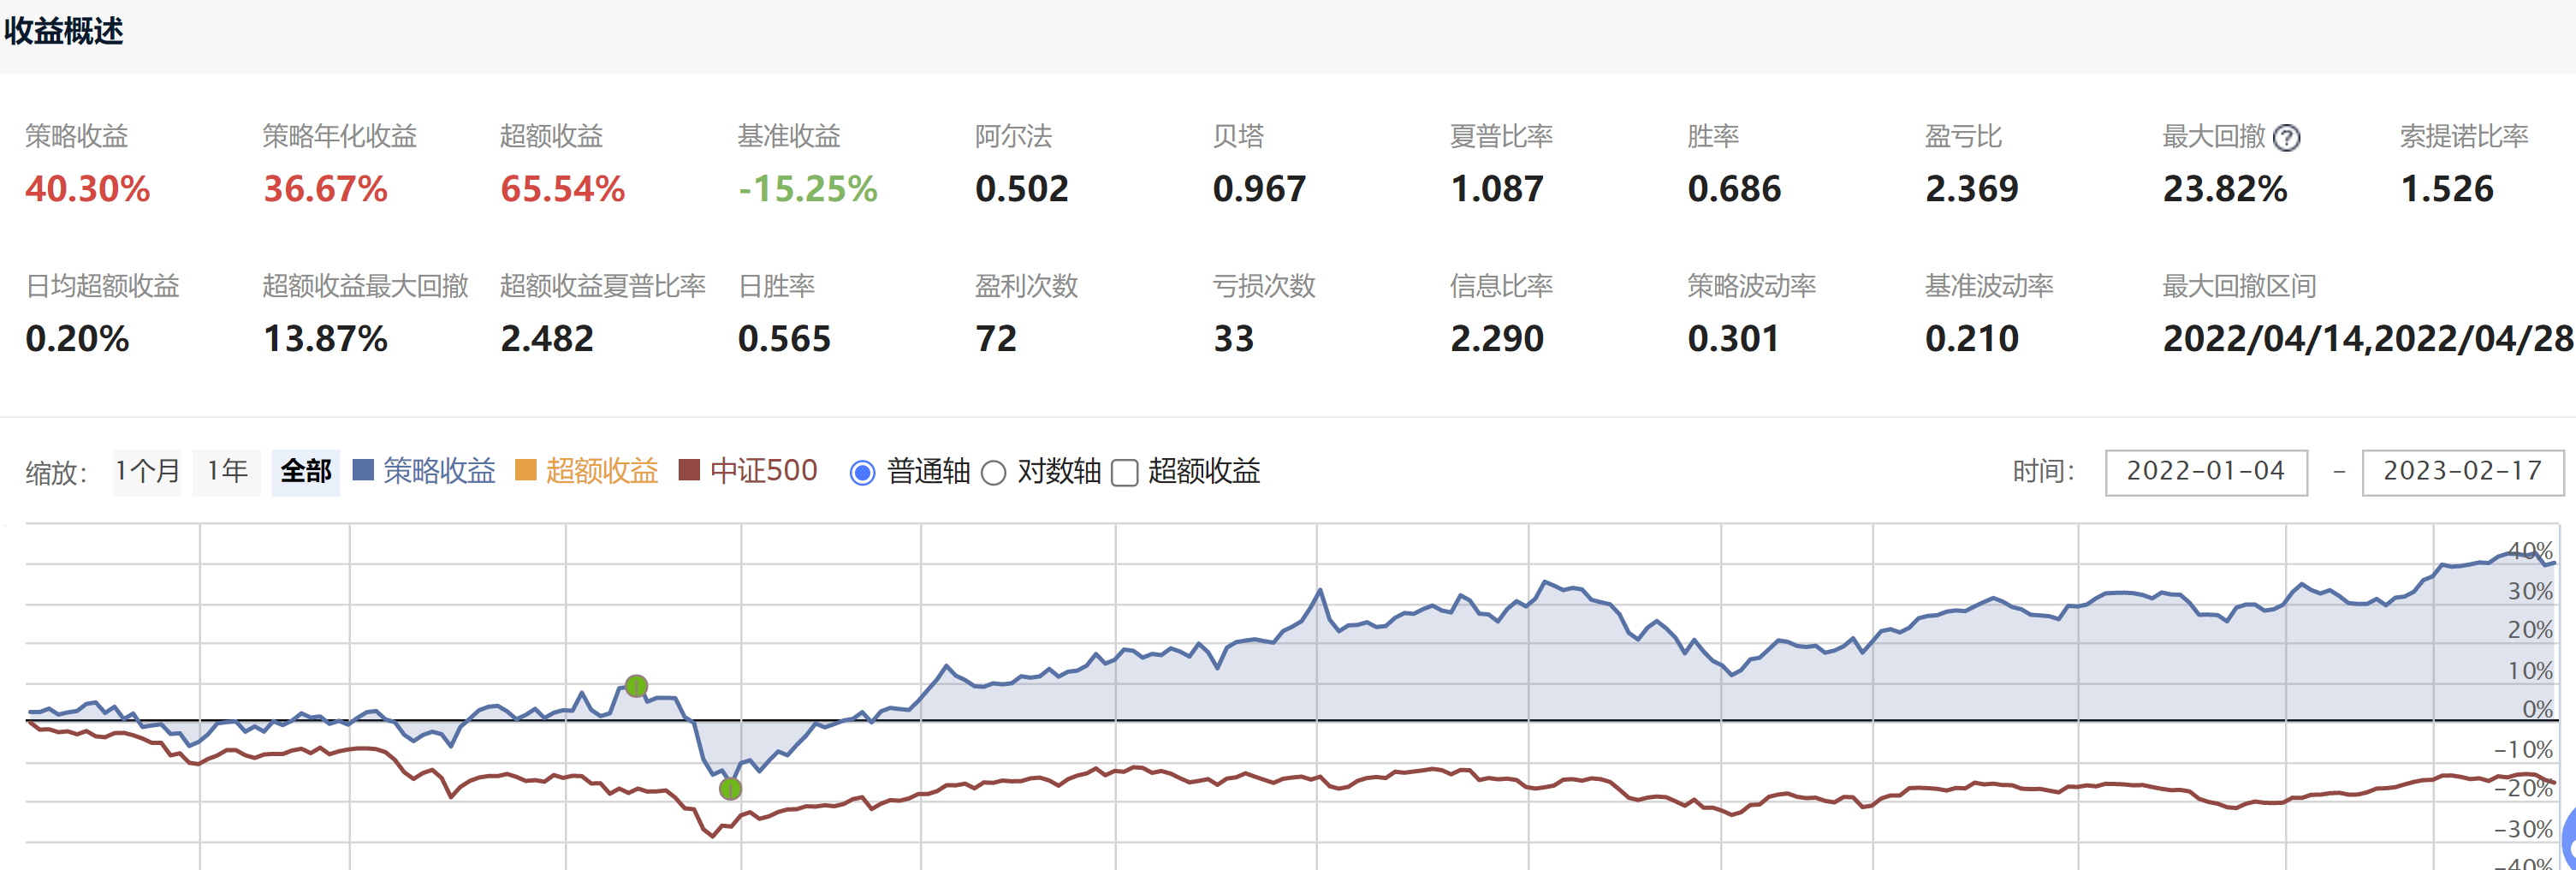Click the blue square legend icon for 策略收益

point(363,471)
